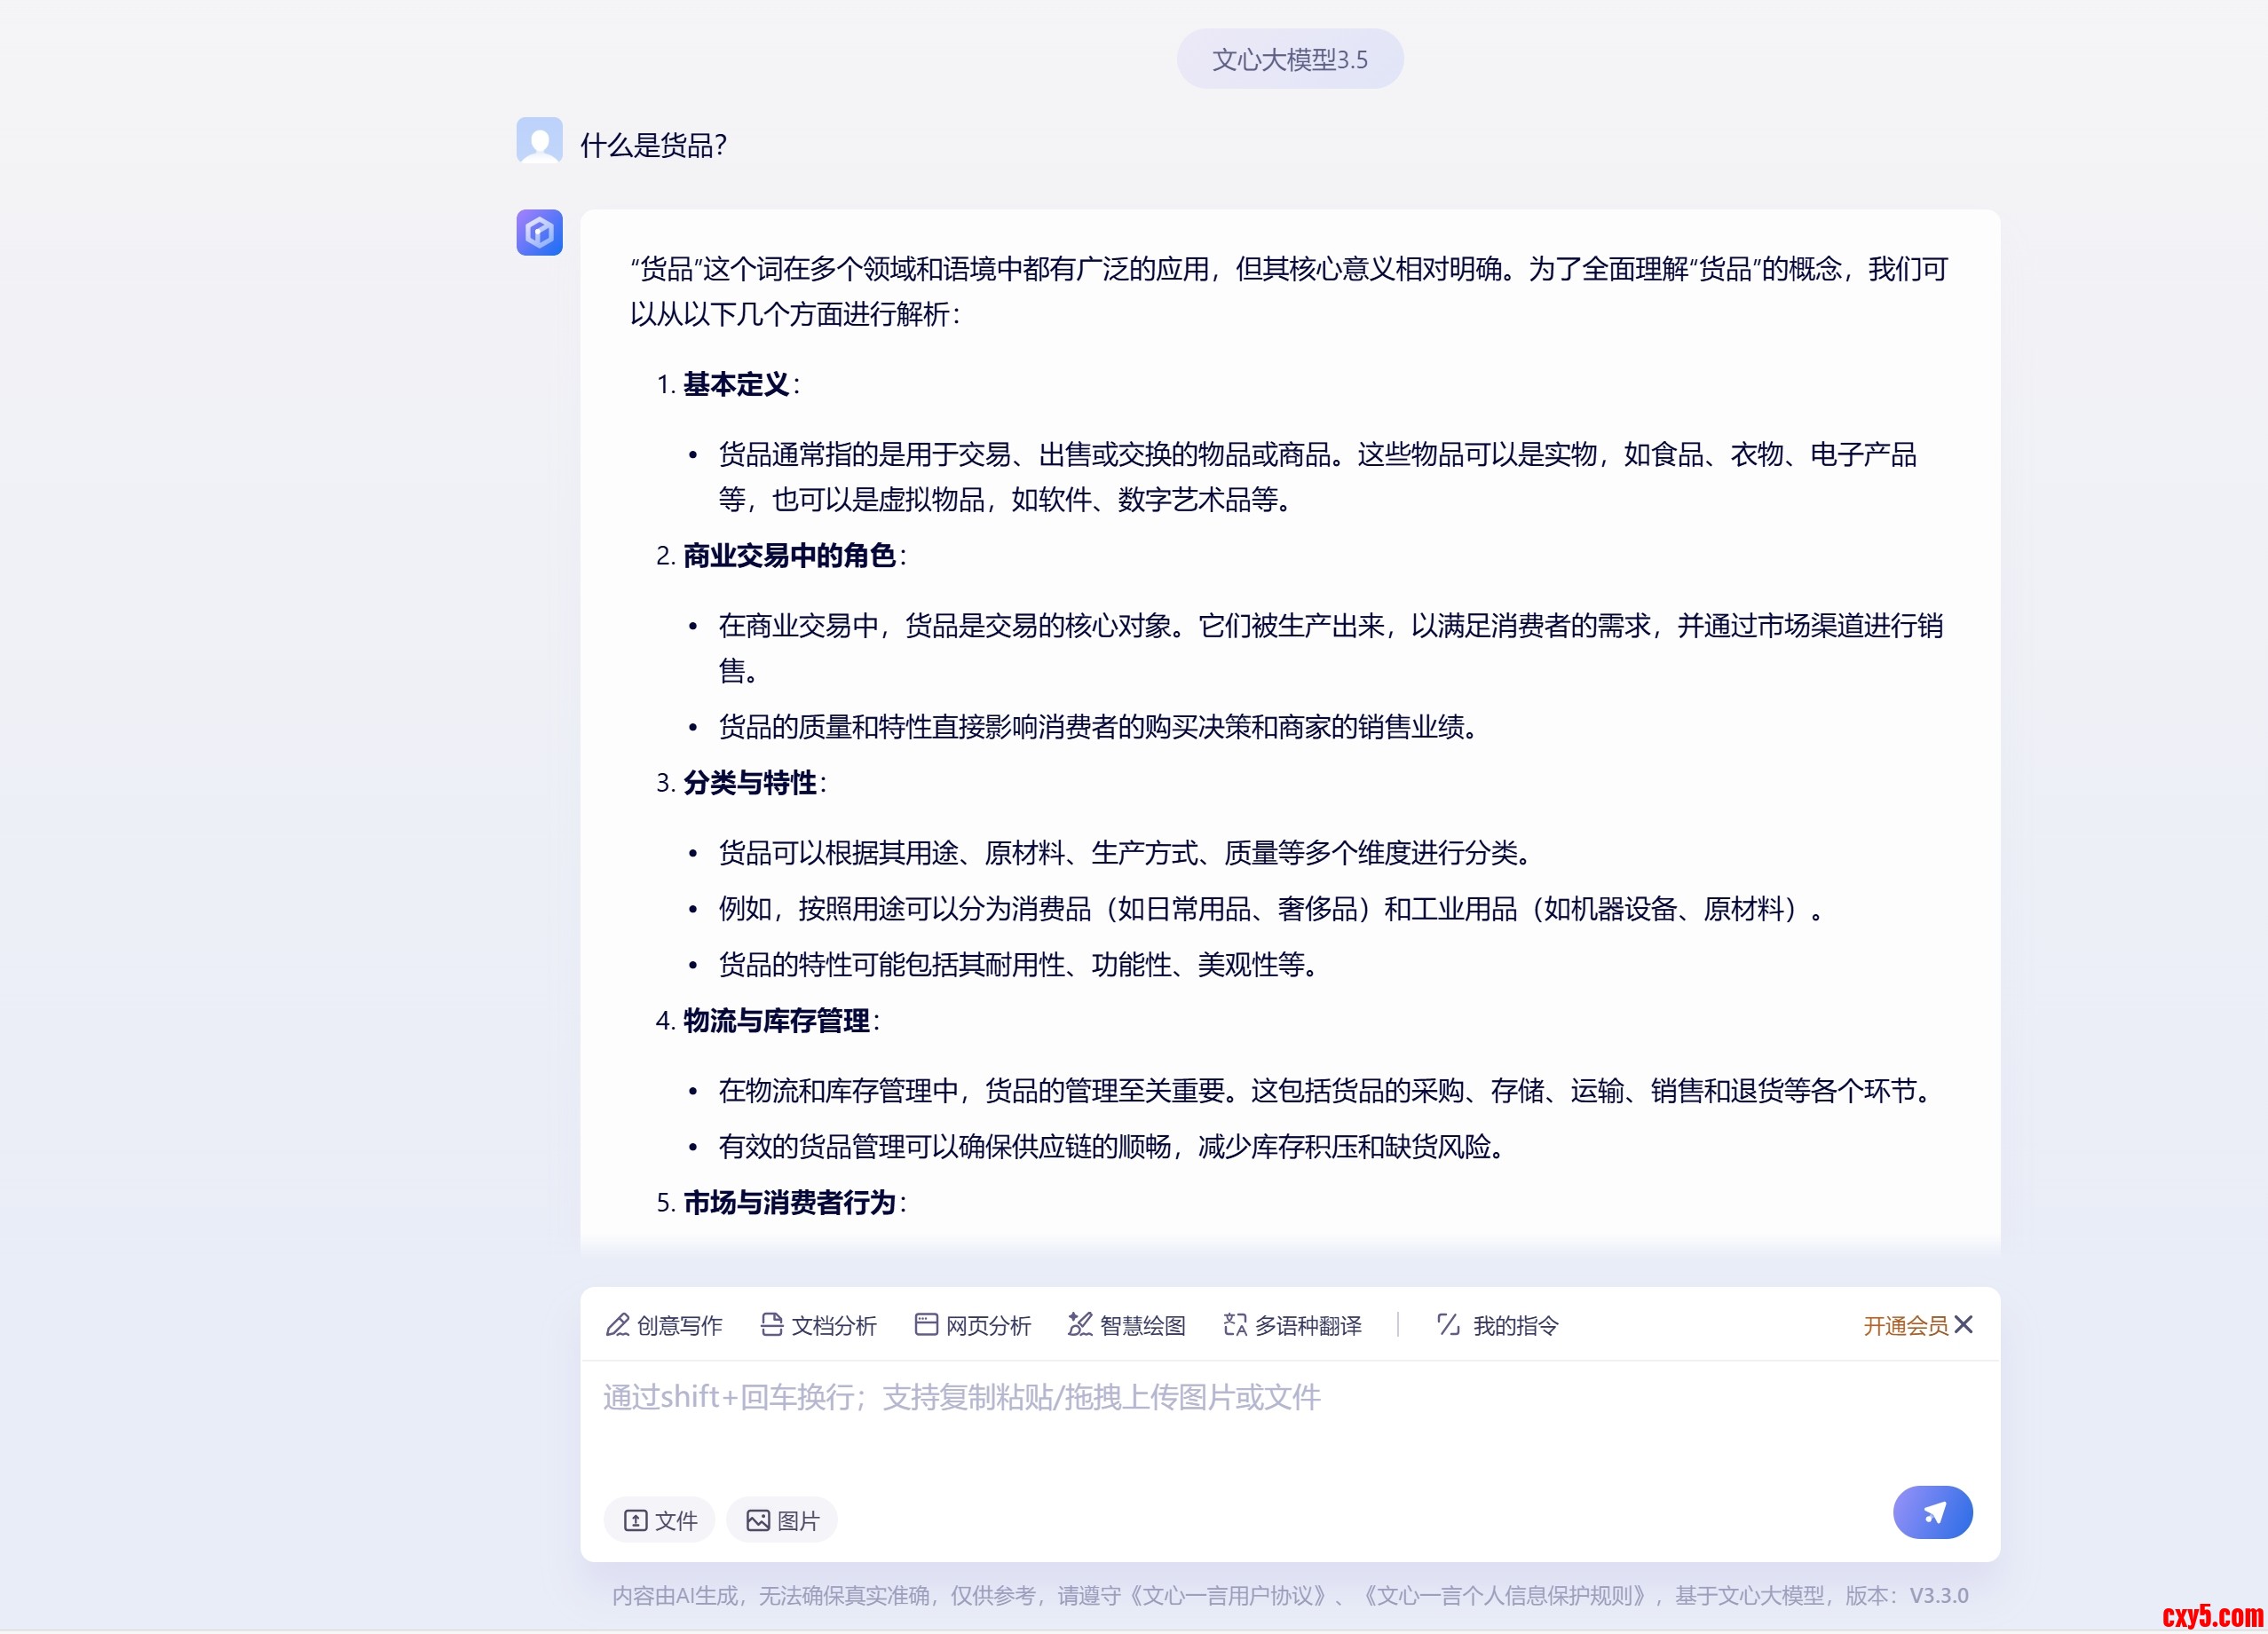Open 《文心一言用户协议》 link
This screenshot has width=2268, height=1634.
(x=1229, y=1595)
